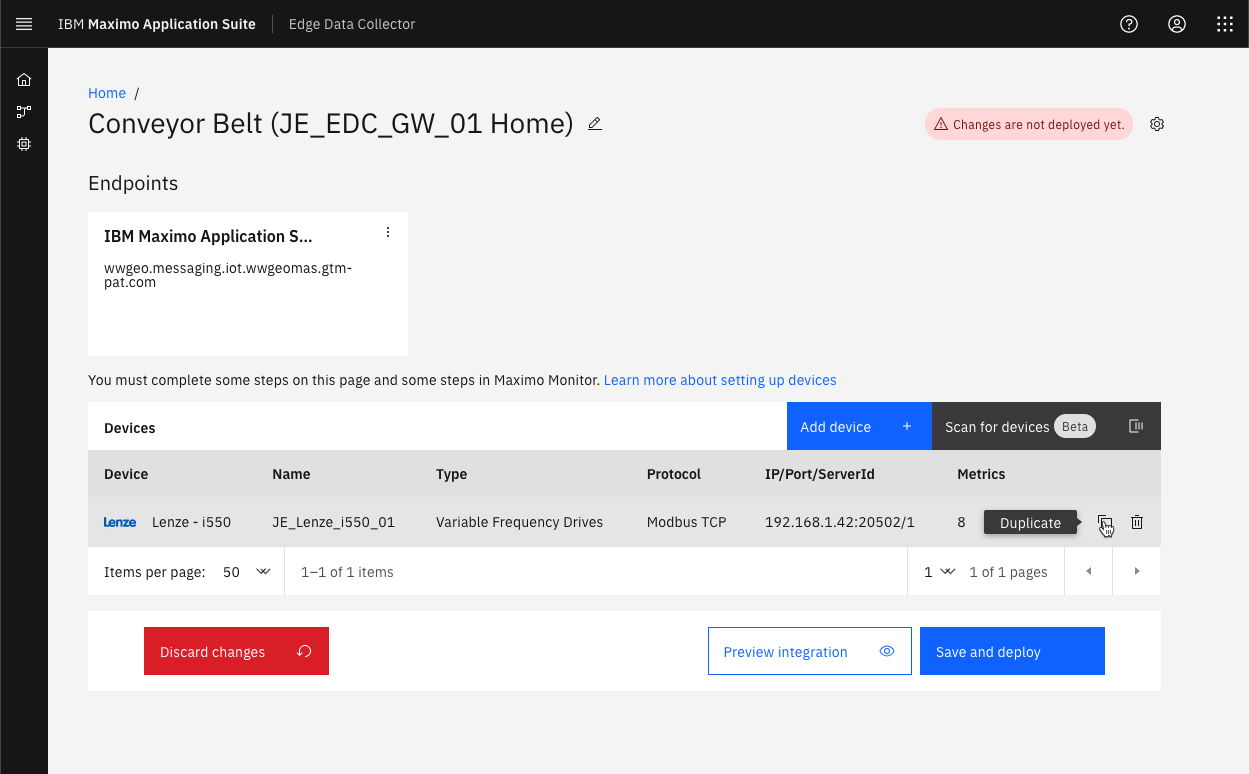This screenshot has height=774, width=1249.
Task: Click the Changes are not deployed yet tag
Action: pos(1029,125)
